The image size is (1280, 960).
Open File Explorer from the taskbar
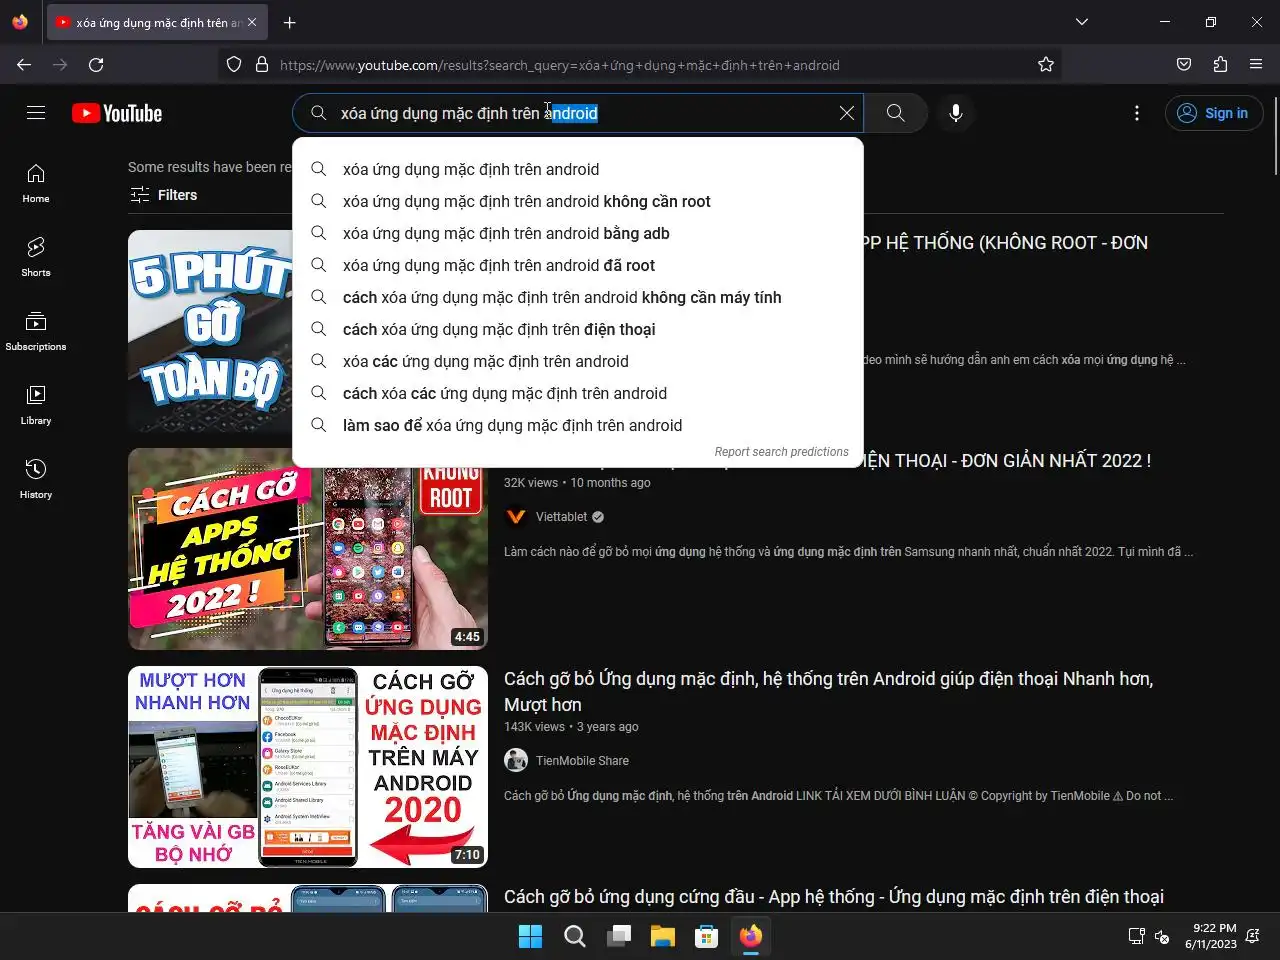coord(663,936)
